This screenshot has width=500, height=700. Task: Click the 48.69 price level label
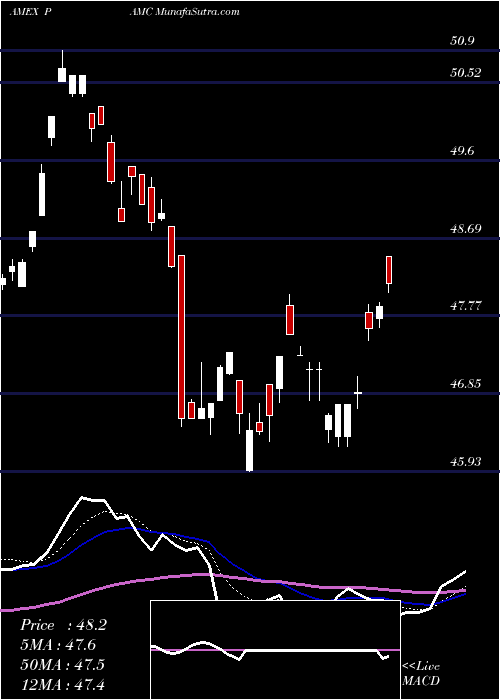coord(466,229)
